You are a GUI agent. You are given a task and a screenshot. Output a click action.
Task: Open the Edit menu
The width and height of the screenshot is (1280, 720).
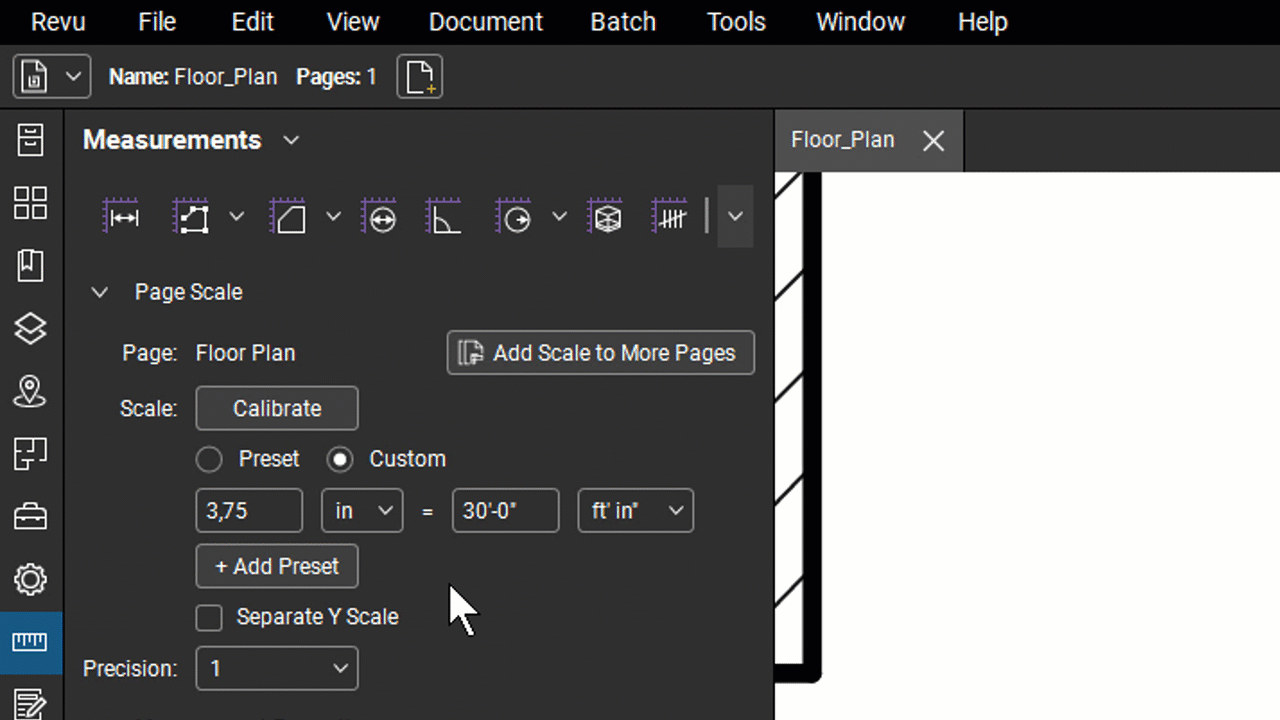(252, 22)
